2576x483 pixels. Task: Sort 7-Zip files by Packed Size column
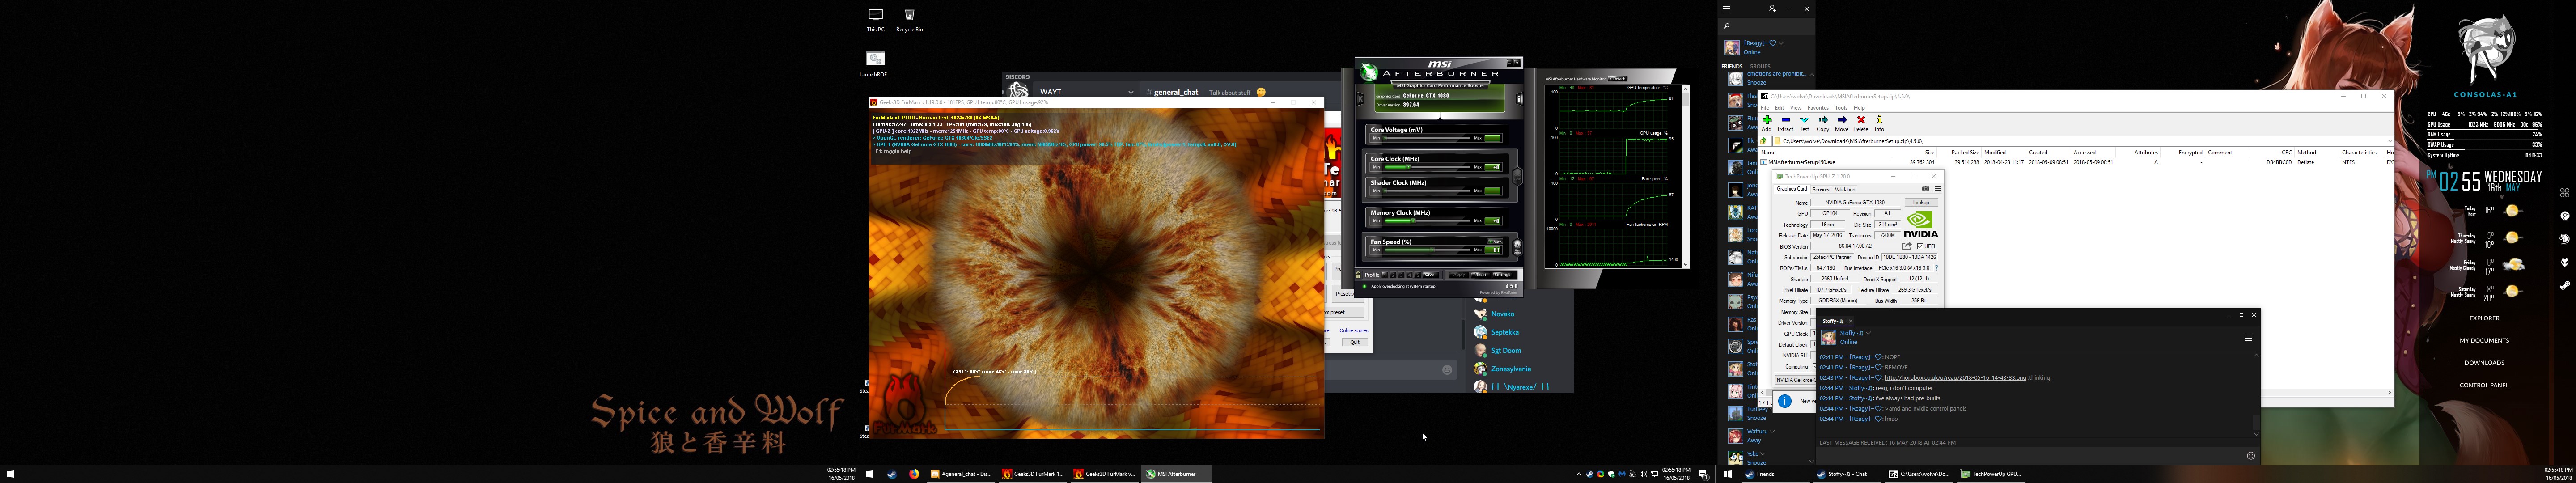click(x=1965, y=152)
